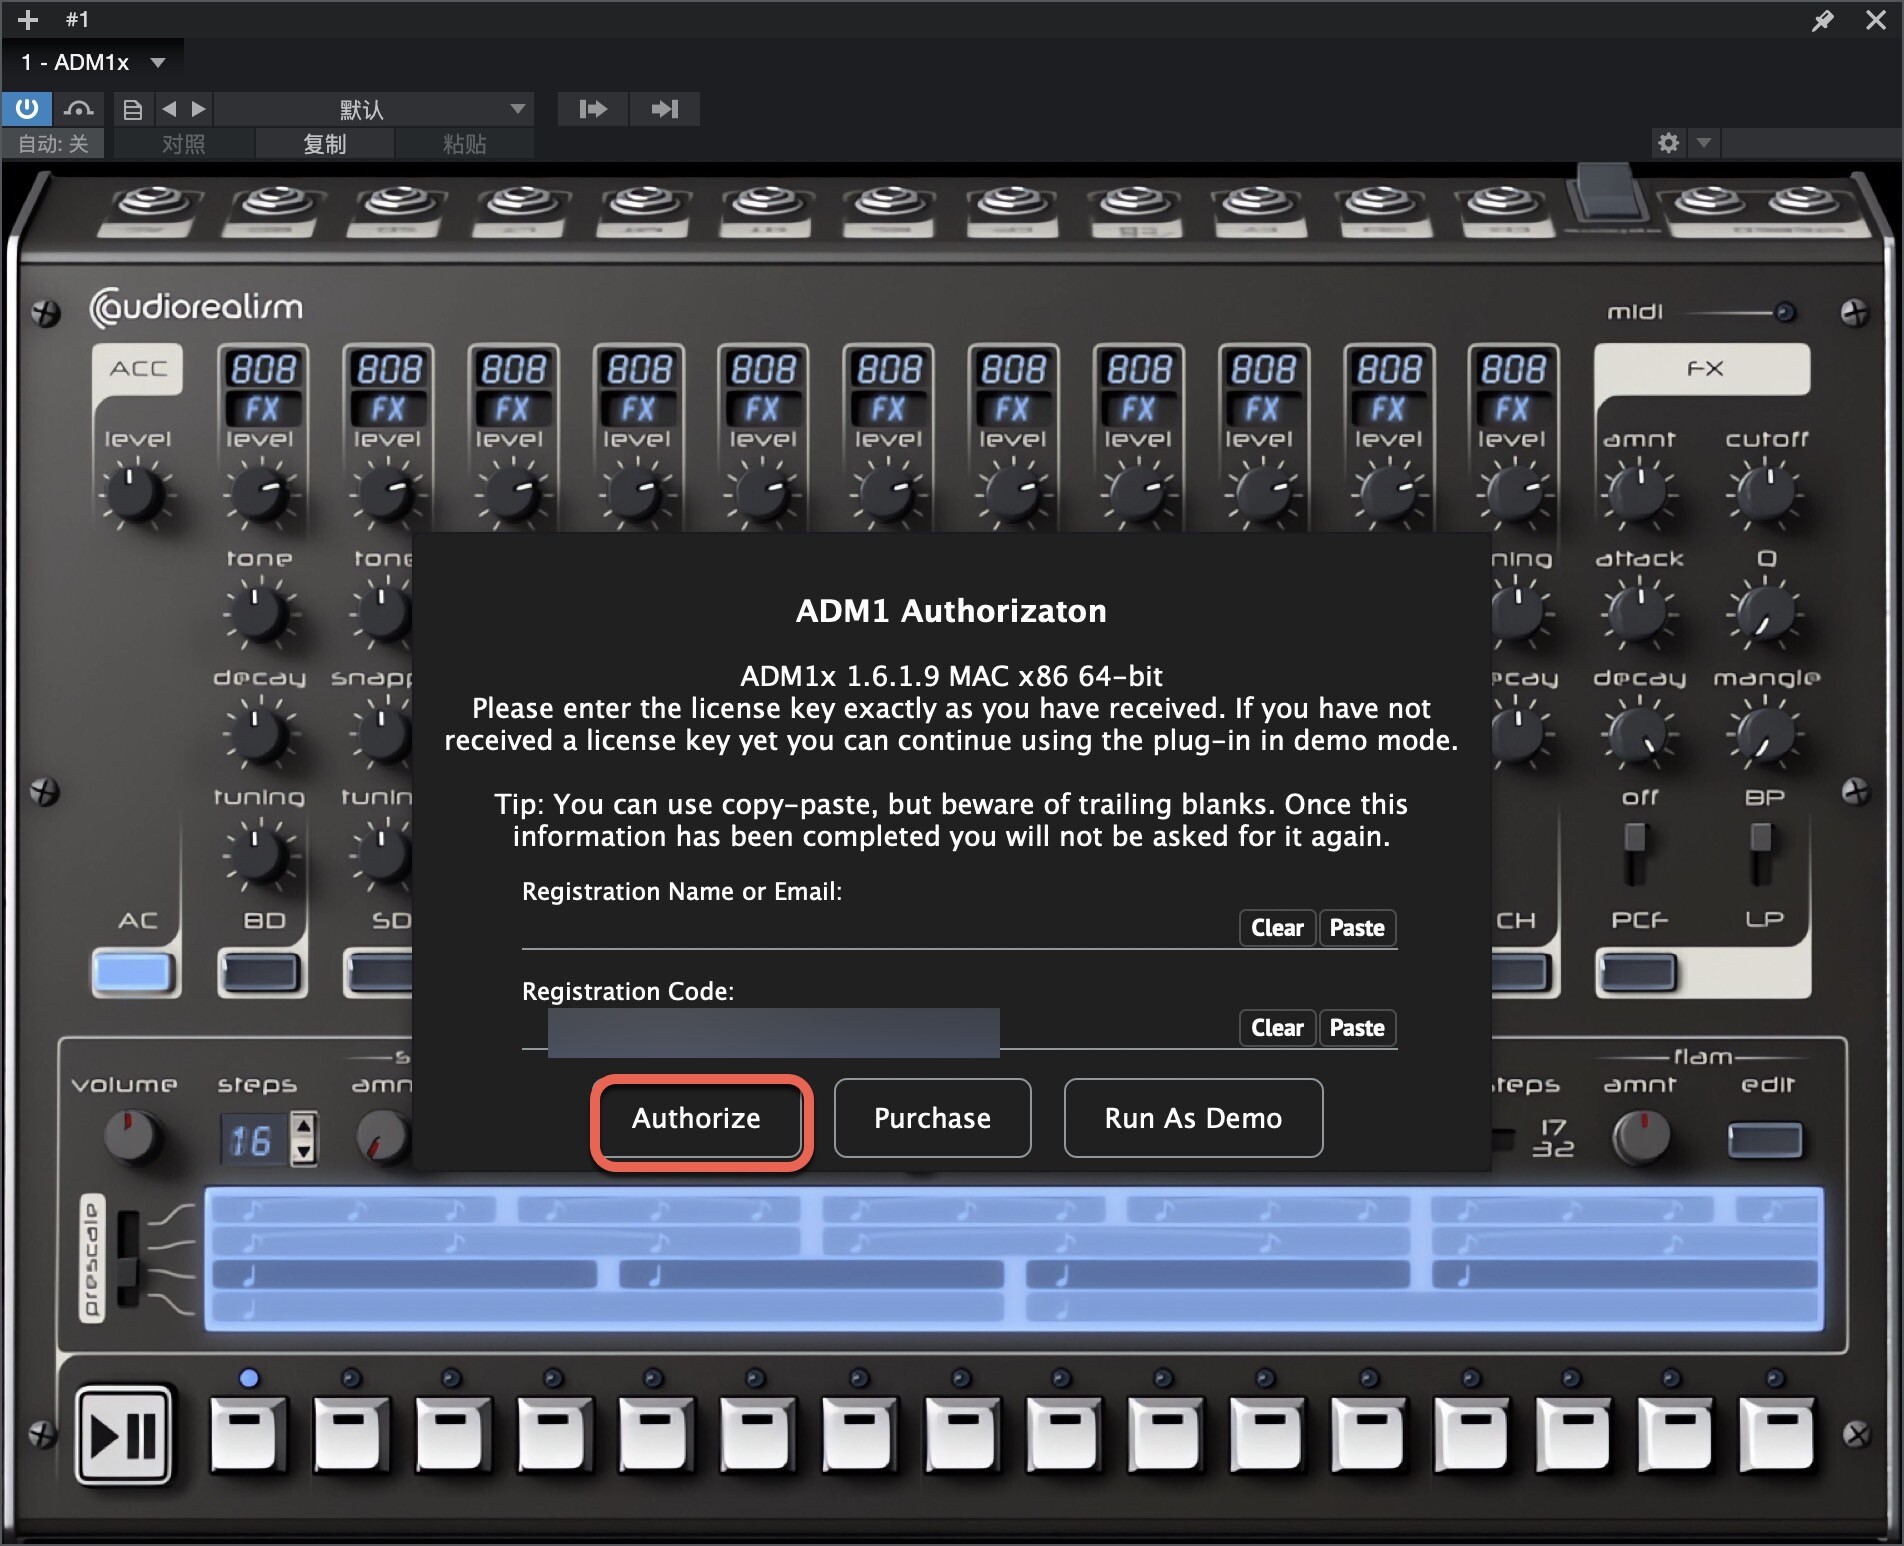Select the FX panel tab

pos(1703,369)
